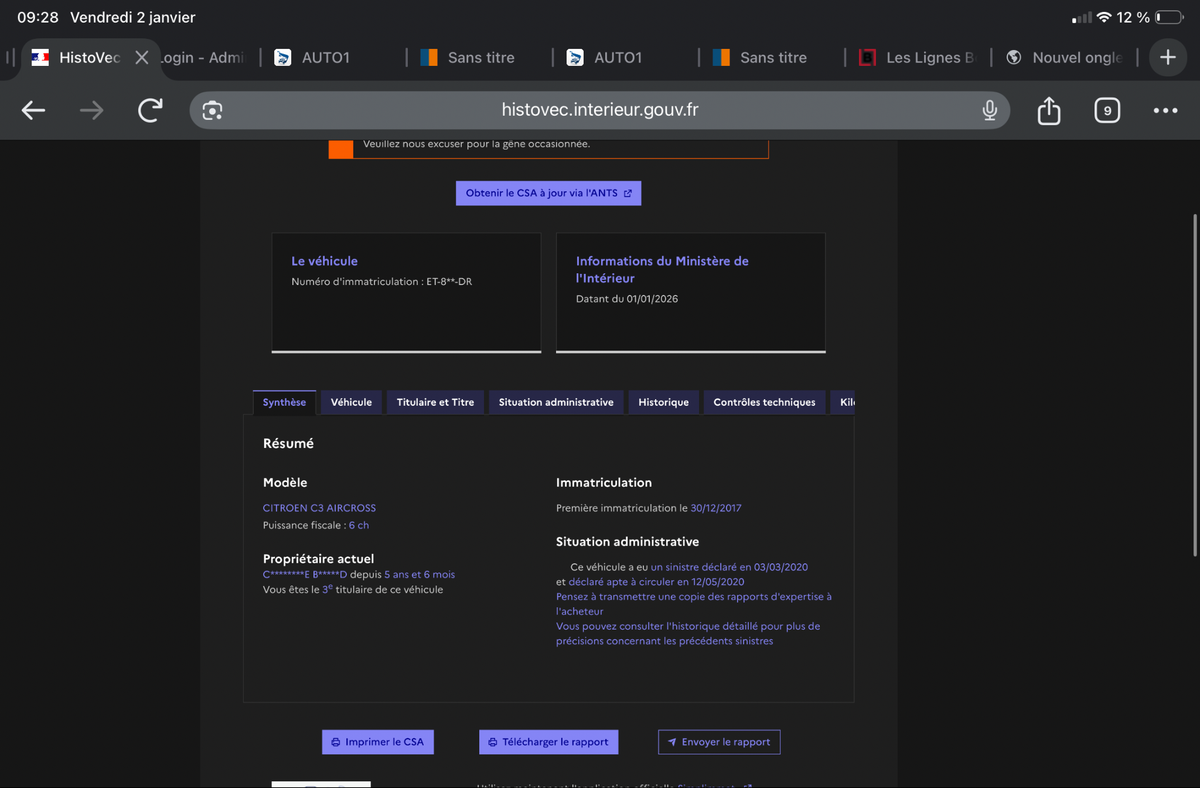
Task: Close the HistoVec tab
Action: (141, 57)
